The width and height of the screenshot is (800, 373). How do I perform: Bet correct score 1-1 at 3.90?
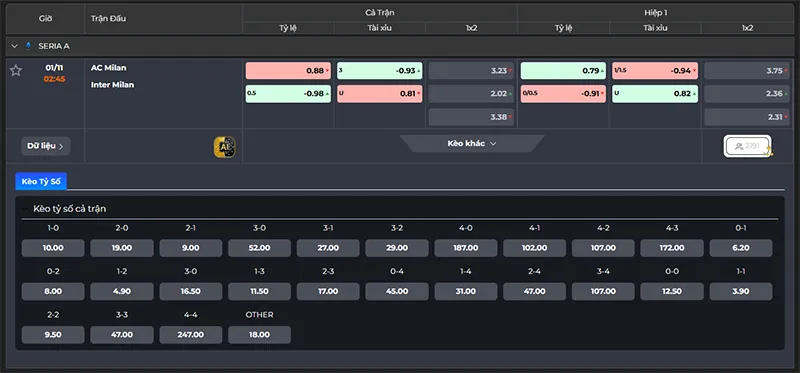tap(741, 291)
